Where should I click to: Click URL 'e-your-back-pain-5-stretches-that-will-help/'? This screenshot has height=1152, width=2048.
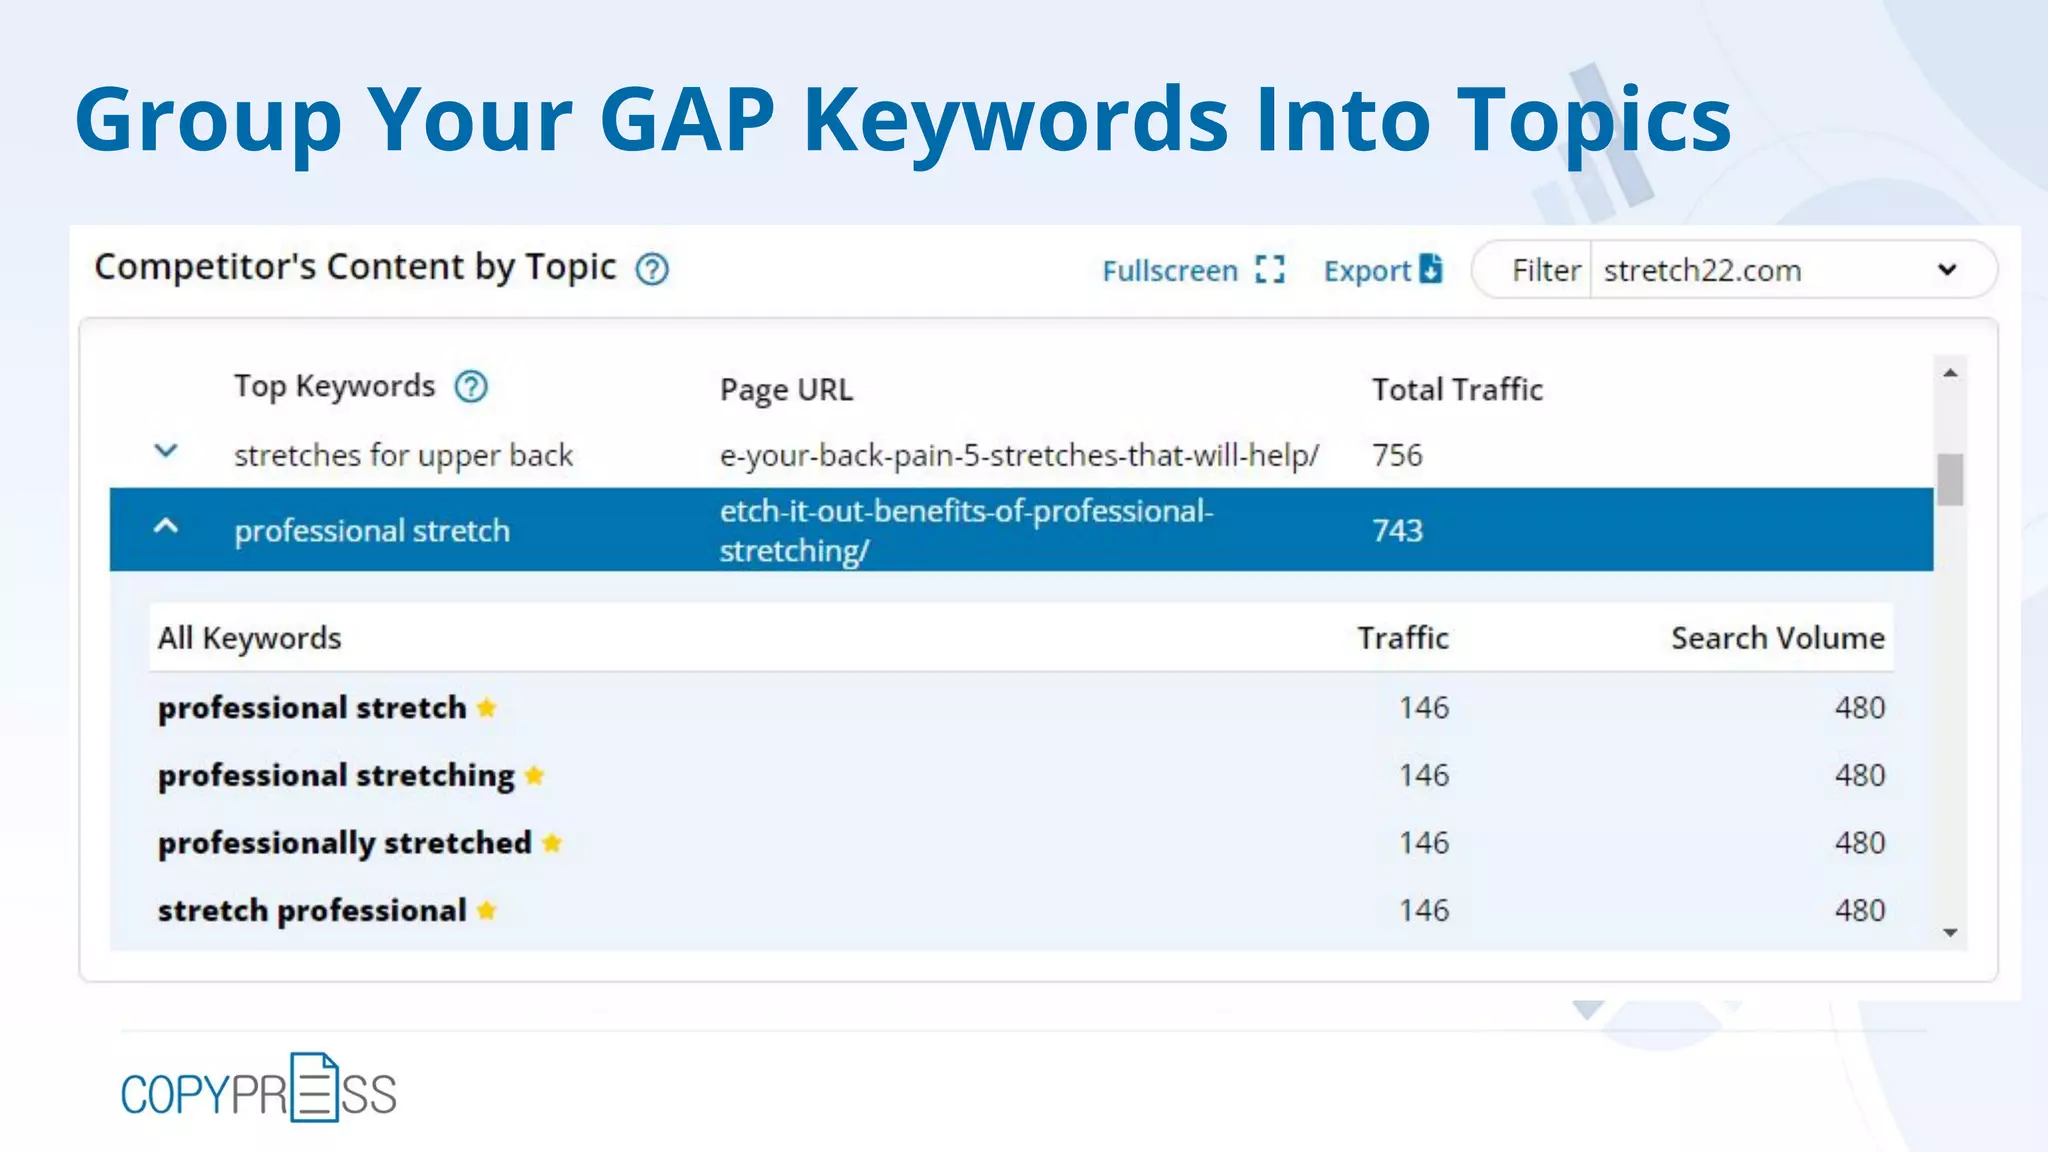[x=1020, y=456]
